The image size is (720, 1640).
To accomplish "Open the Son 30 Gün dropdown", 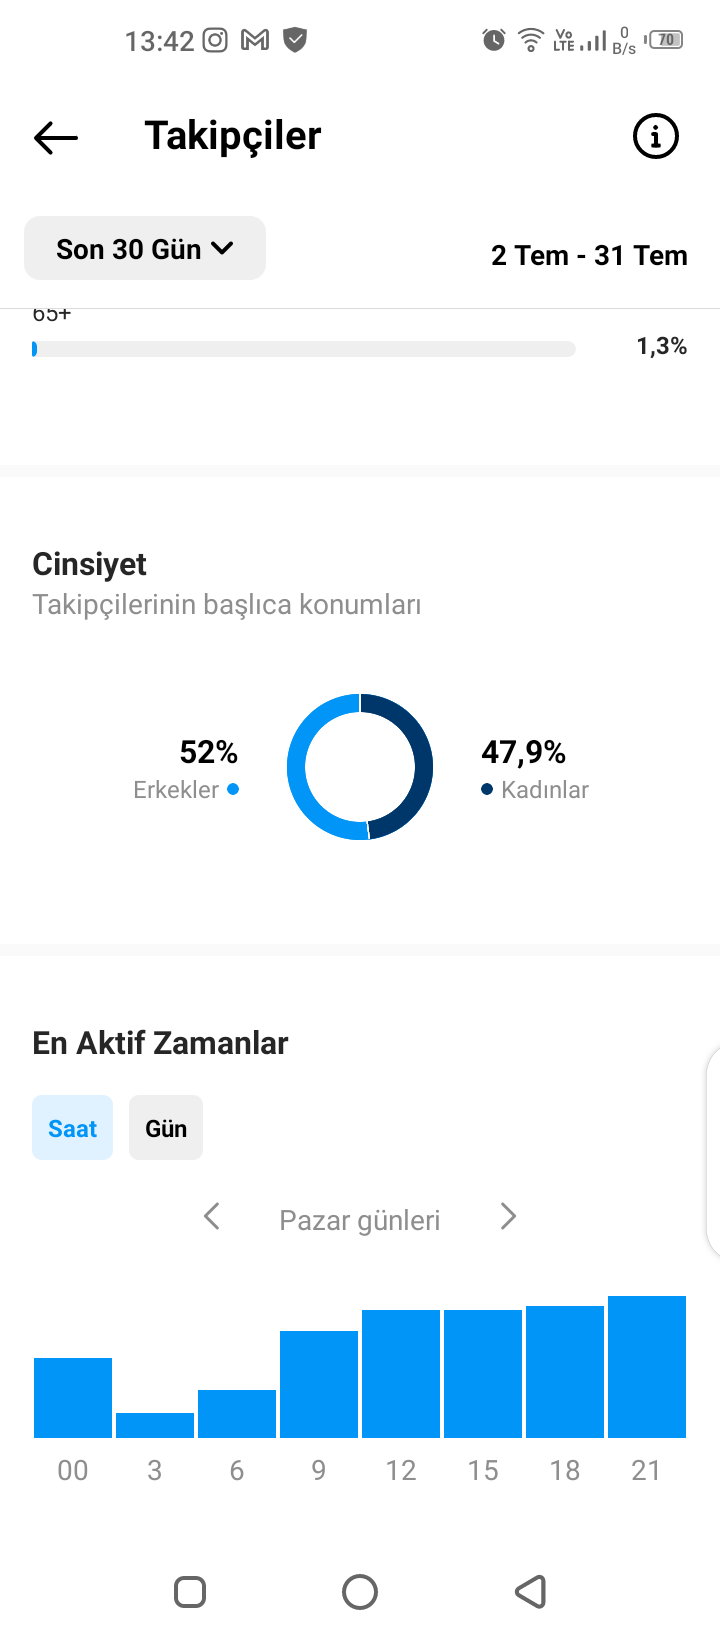I will pyautogui.click(x=145, y=248).
